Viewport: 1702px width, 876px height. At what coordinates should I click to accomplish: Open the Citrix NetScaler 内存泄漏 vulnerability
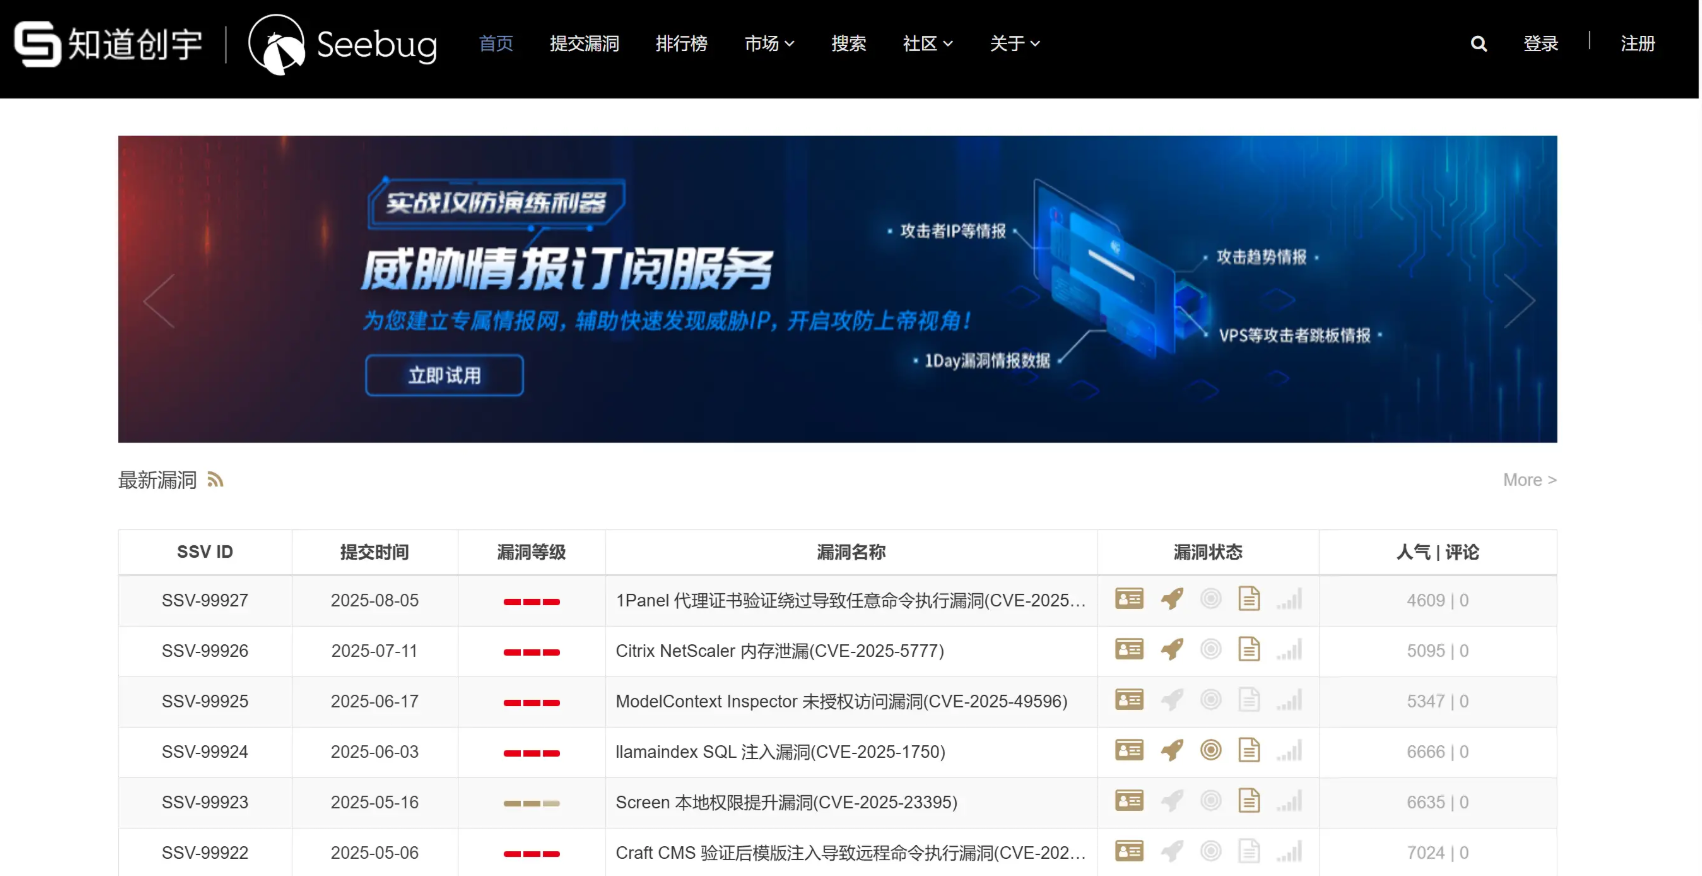click(x=779, y=651)
